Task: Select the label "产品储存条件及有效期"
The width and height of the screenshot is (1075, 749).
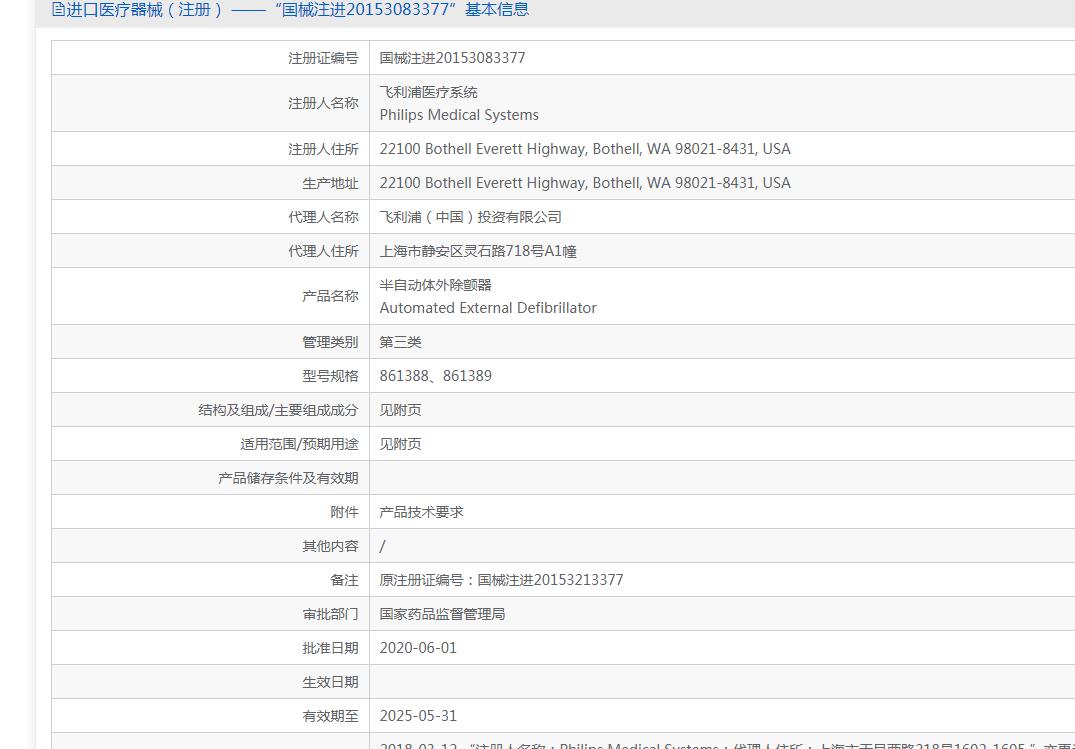Action: point(288,478)
